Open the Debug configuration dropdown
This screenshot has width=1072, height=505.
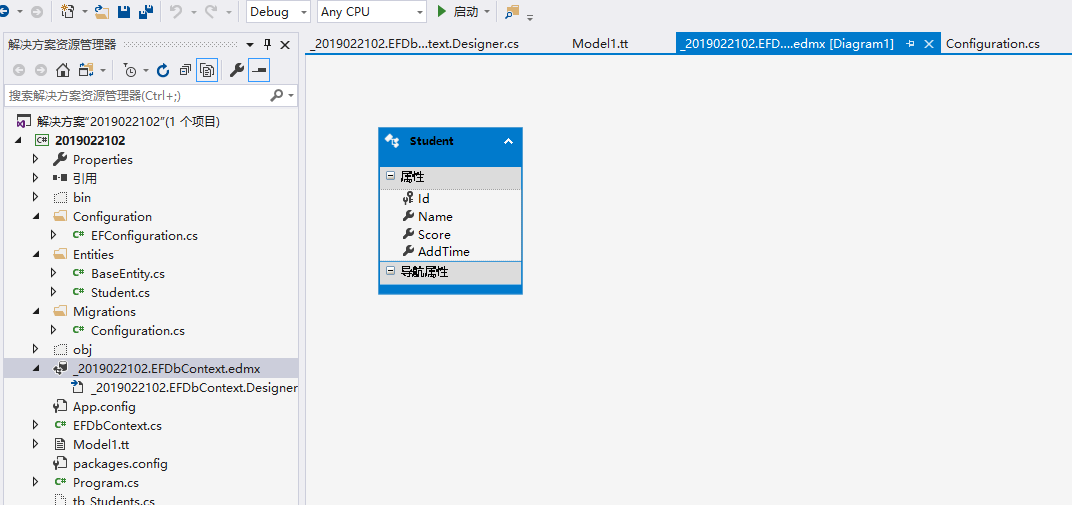[x=278, y=12]
